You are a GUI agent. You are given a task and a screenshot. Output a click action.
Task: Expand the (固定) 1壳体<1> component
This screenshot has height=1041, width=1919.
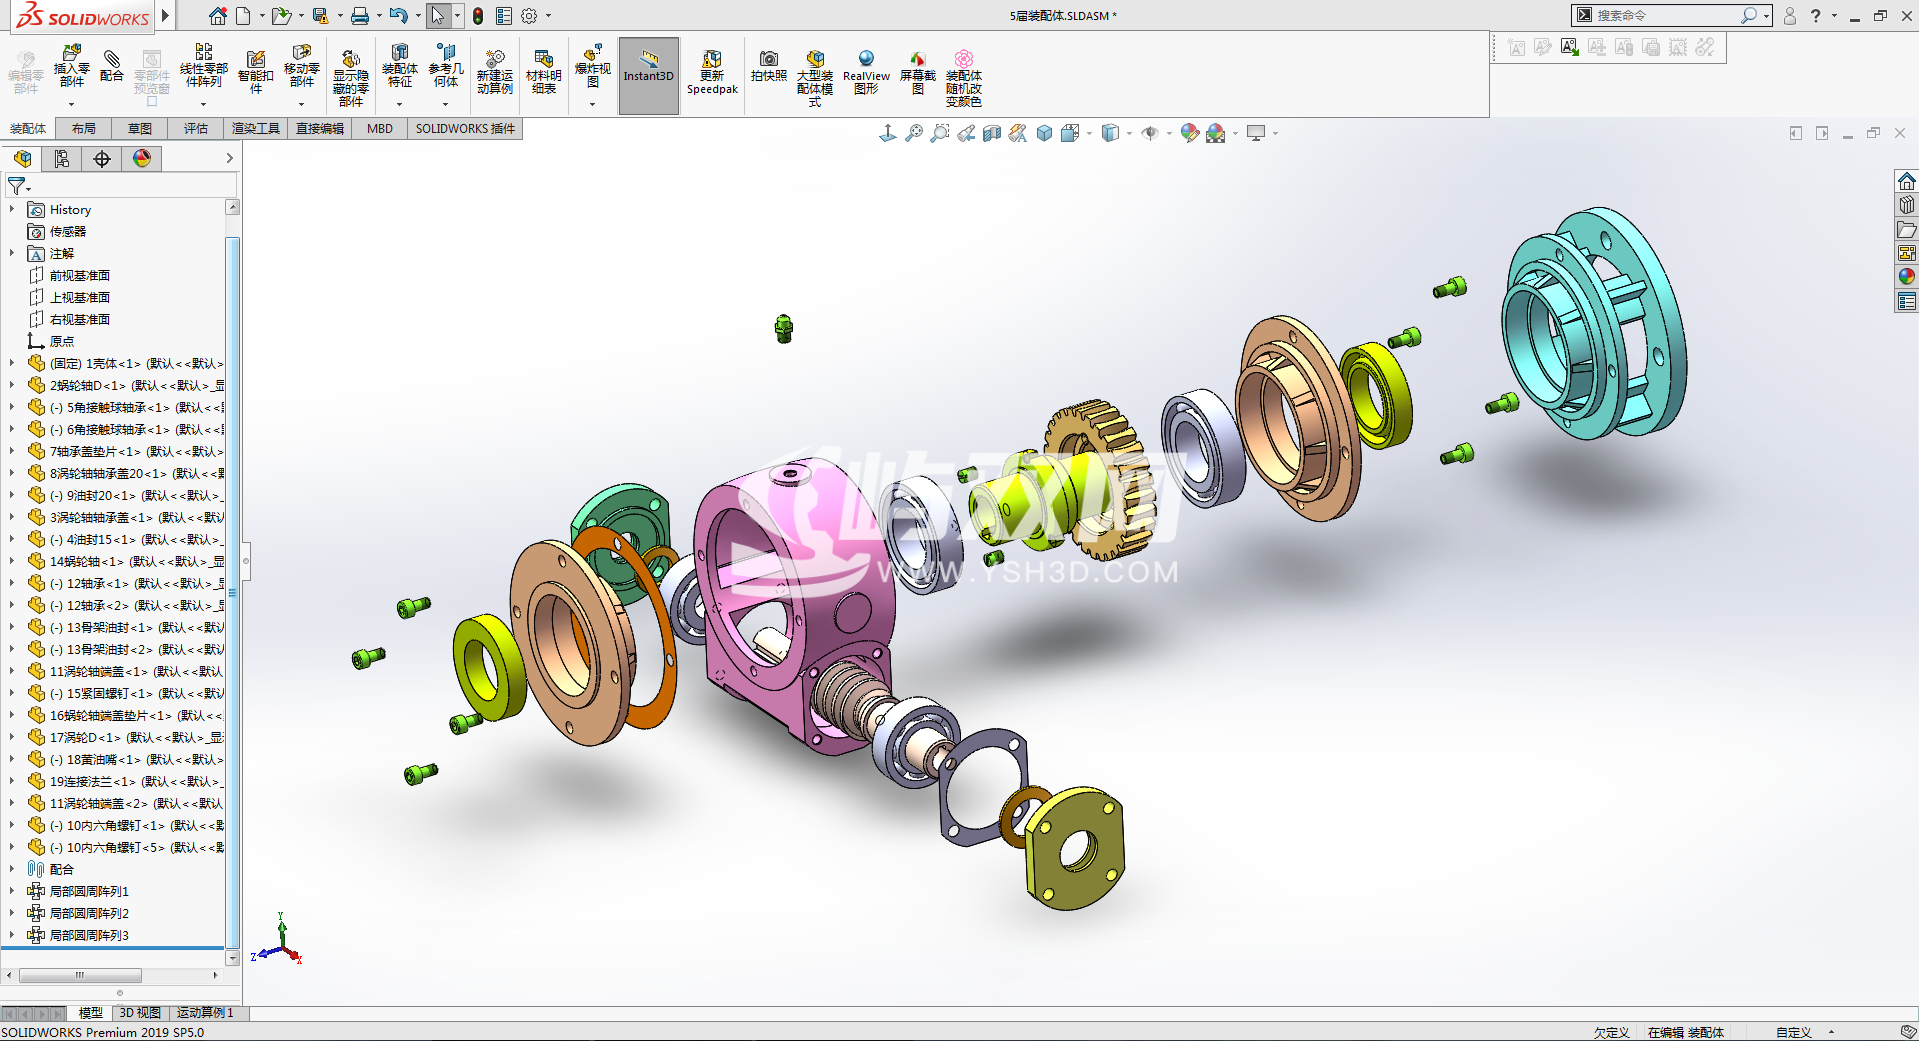pos(12,363)
